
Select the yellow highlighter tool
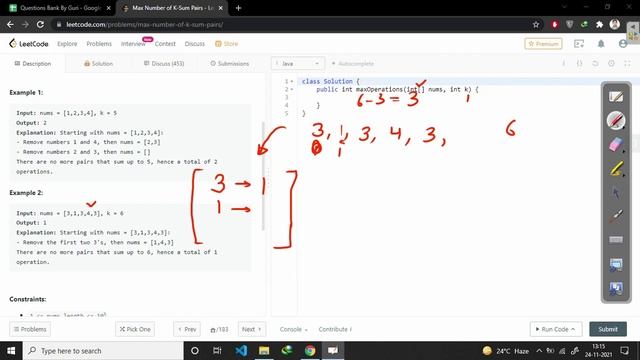[x=616, y=168]
